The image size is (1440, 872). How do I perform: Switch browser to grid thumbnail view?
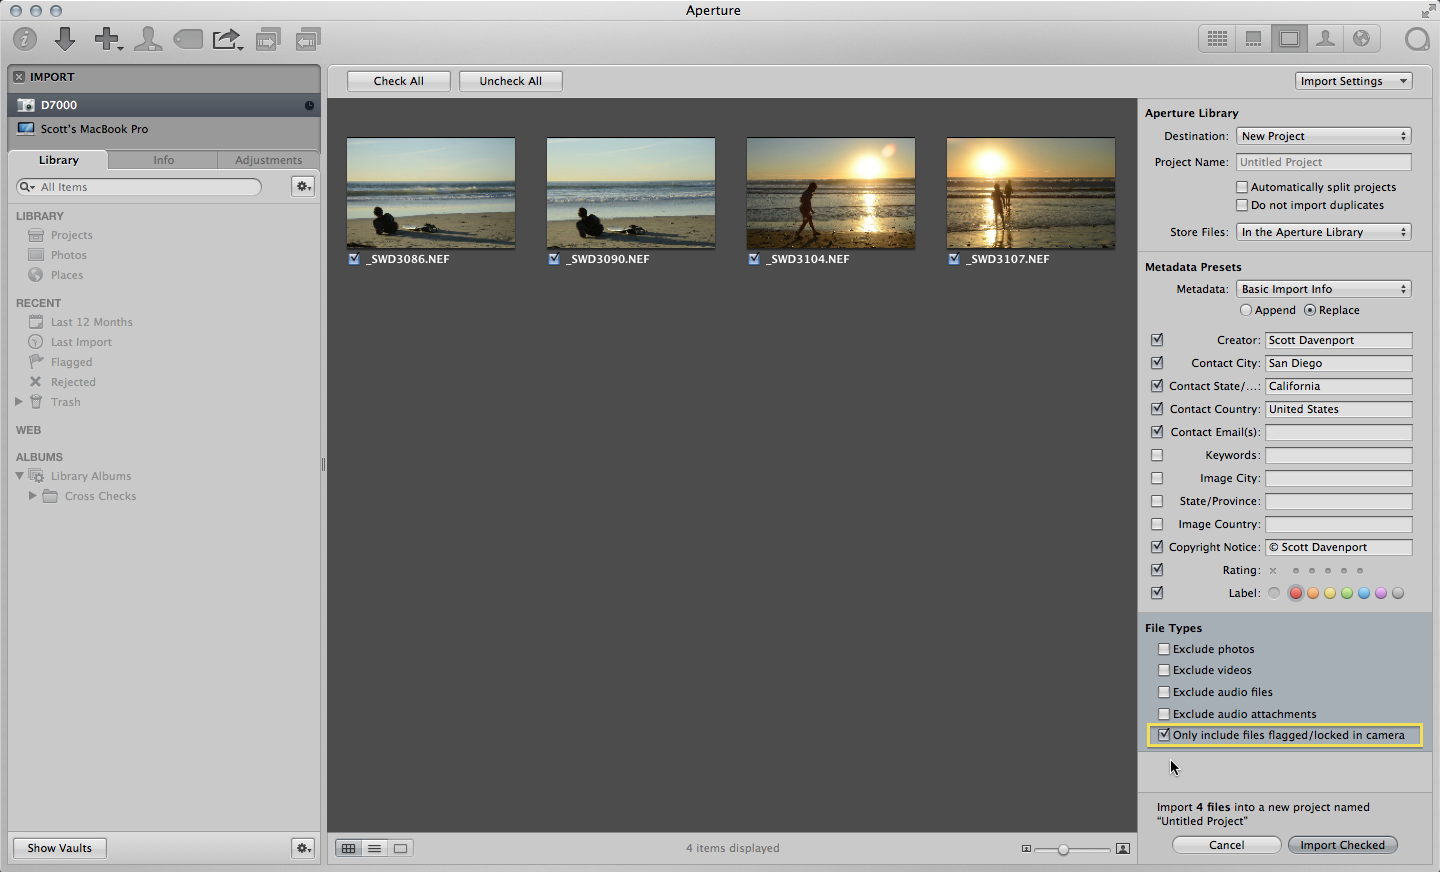coord(348,848)
